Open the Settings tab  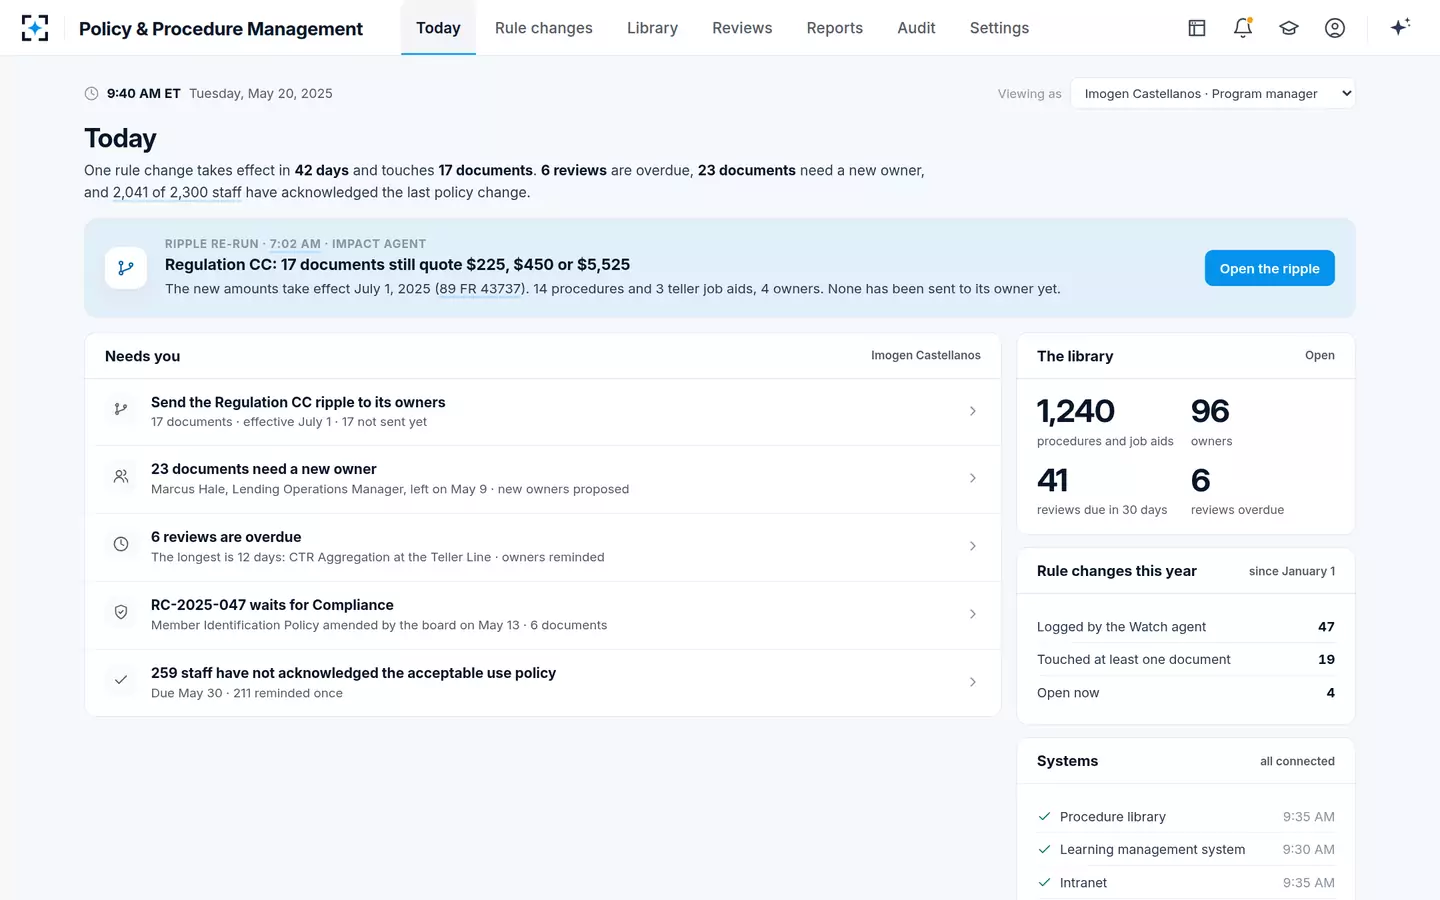click(999, 28)
